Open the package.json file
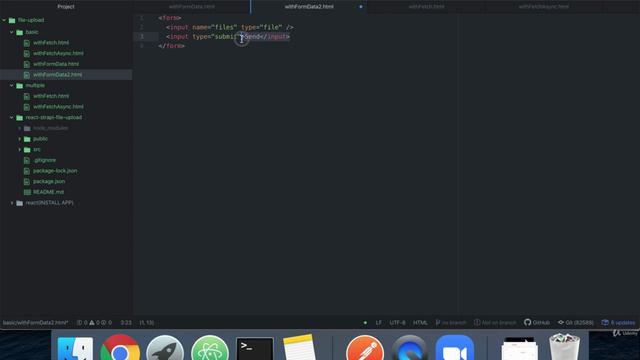This screenshot has width=640, height=360. tap(49, 181)
